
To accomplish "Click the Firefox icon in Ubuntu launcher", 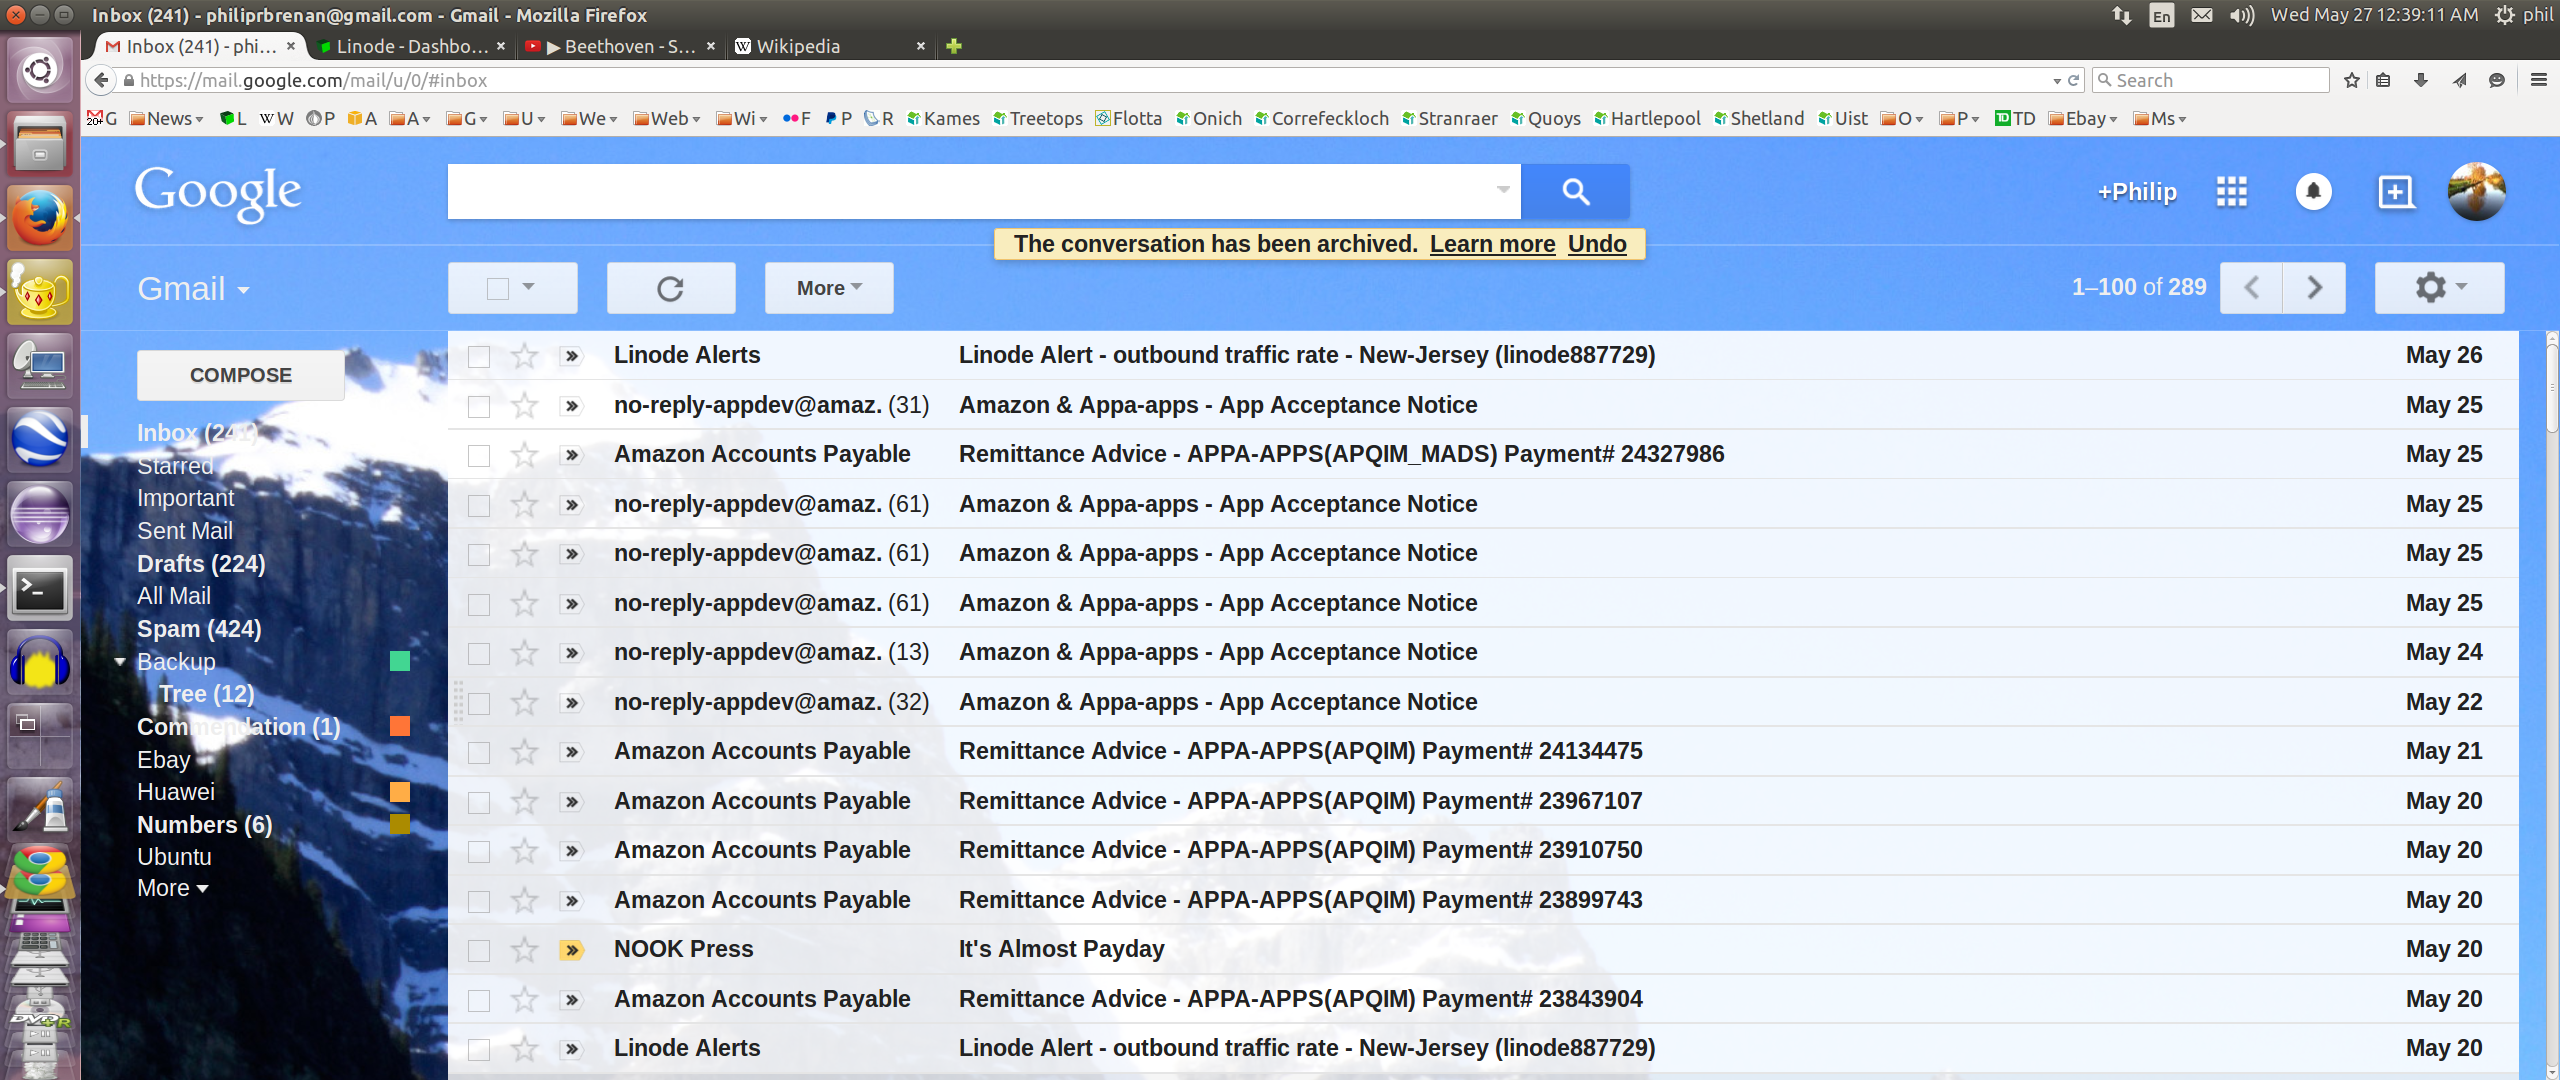I will [x=39, y=217].
